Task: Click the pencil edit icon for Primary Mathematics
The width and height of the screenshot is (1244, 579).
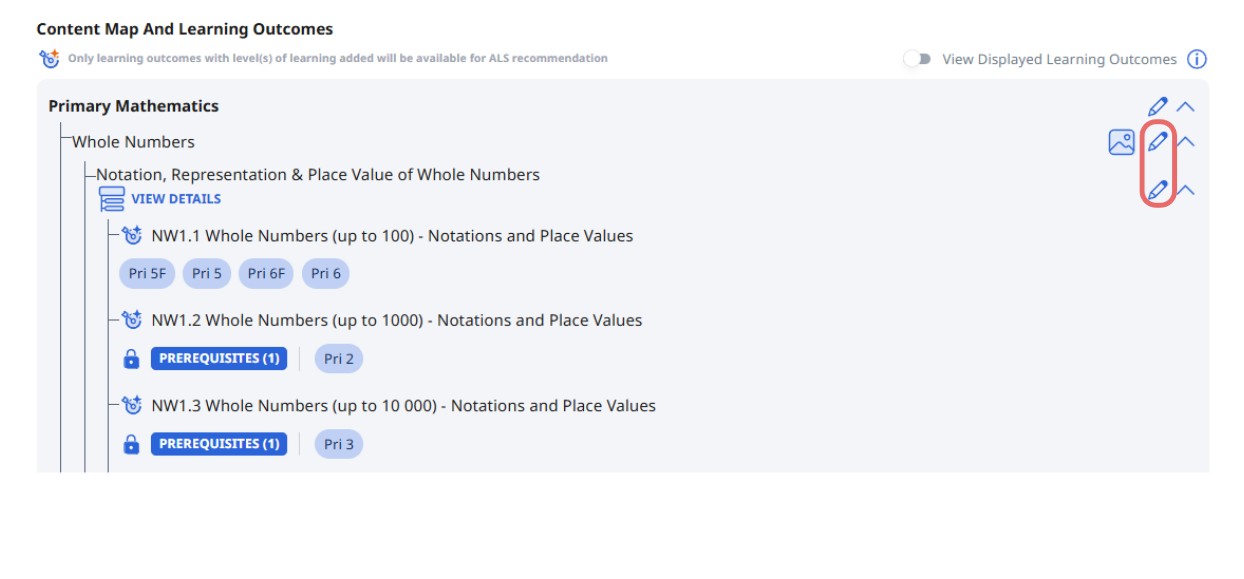Action: (x=1157, y=106)
